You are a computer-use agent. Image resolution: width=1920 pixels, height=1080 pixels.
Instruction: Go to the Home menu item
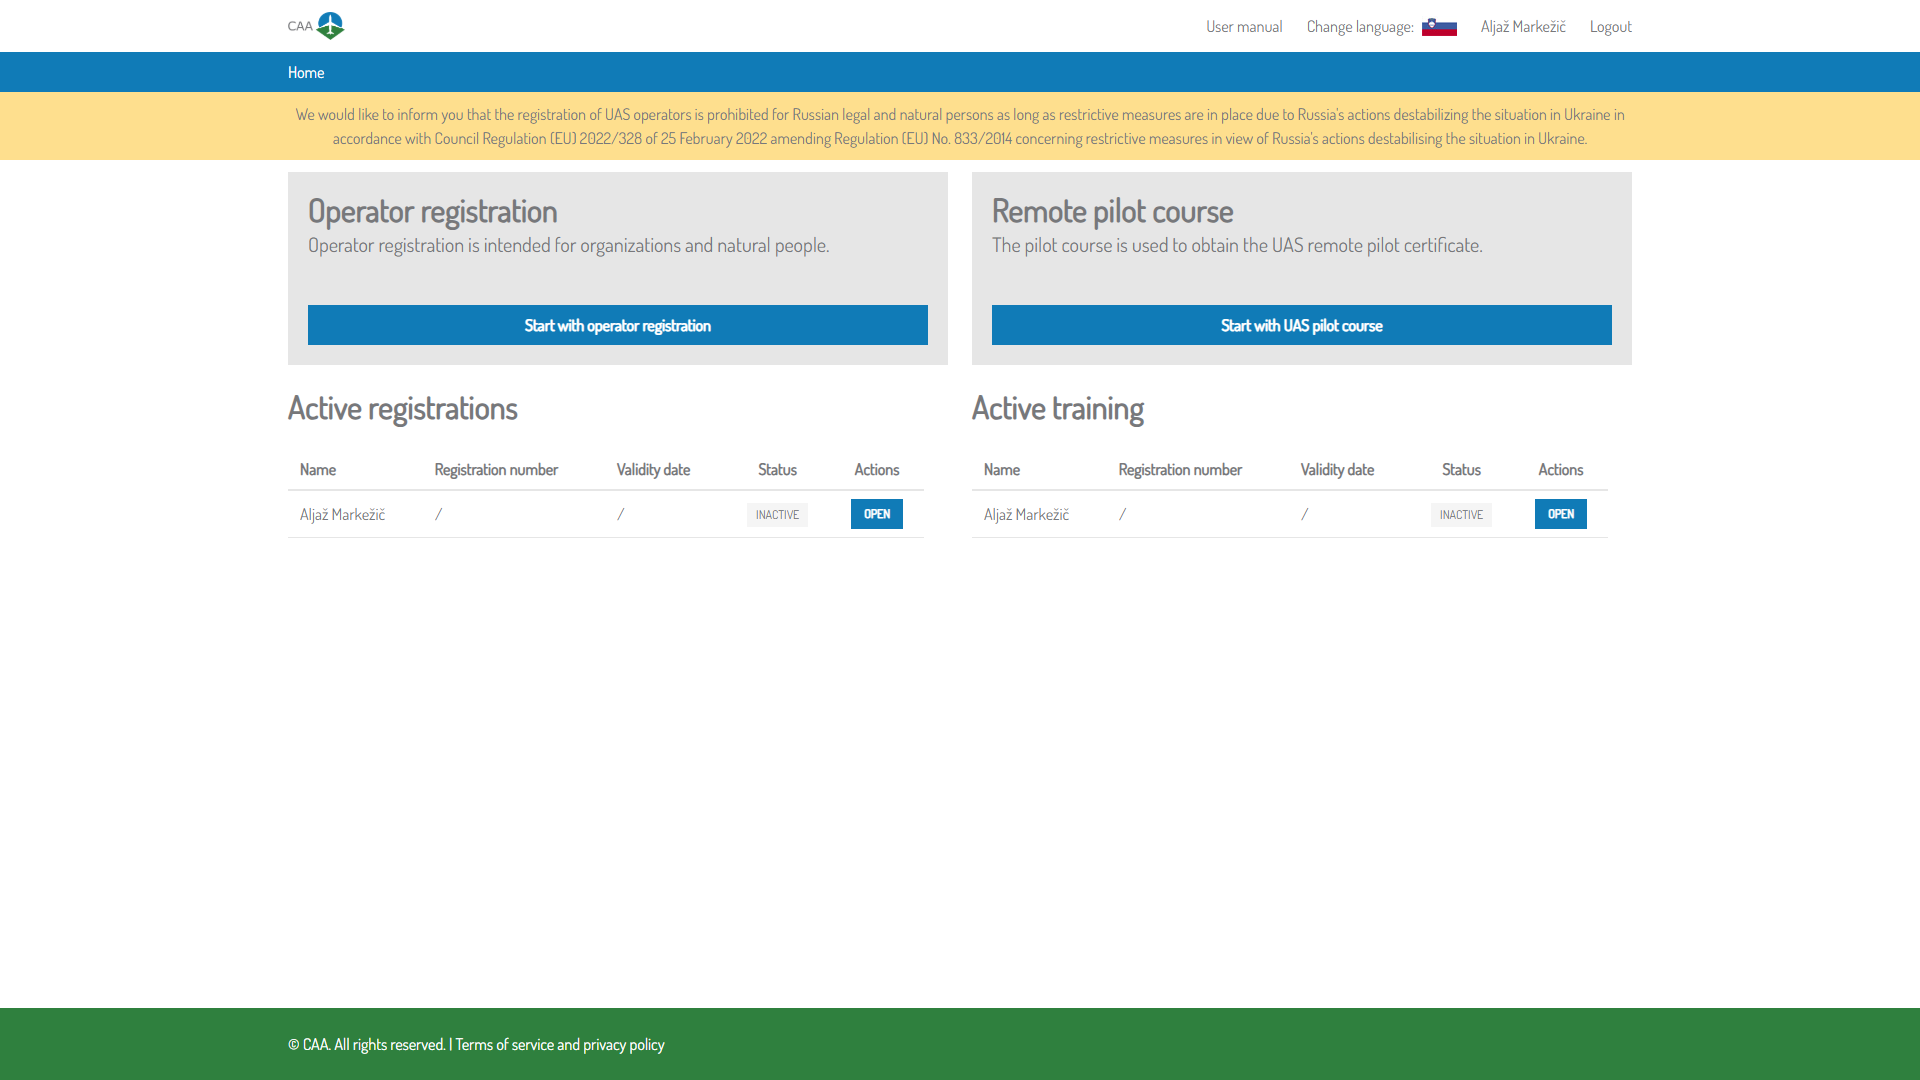(306, 72)
